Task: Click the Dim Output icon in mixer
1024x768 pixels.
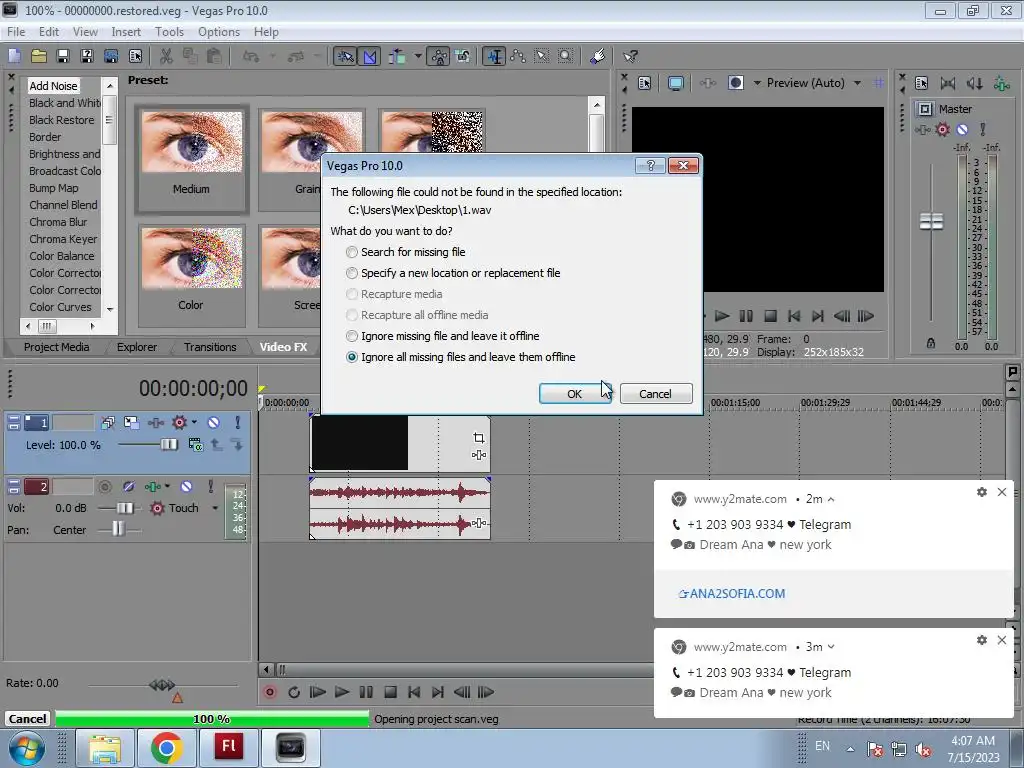Action: [974, 83]
